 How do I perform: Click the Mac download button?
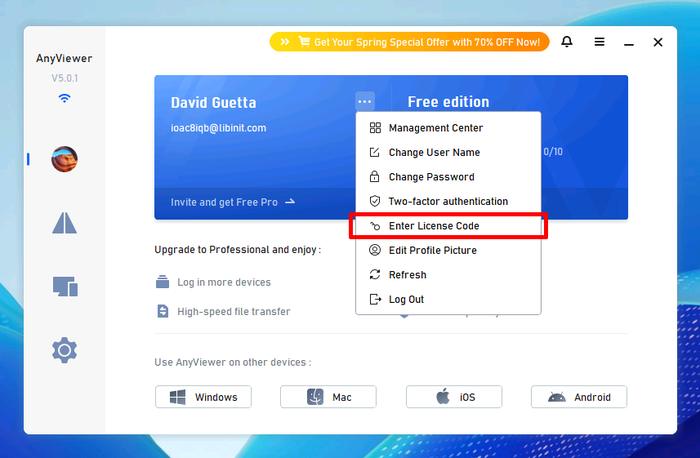click(328, 397)
